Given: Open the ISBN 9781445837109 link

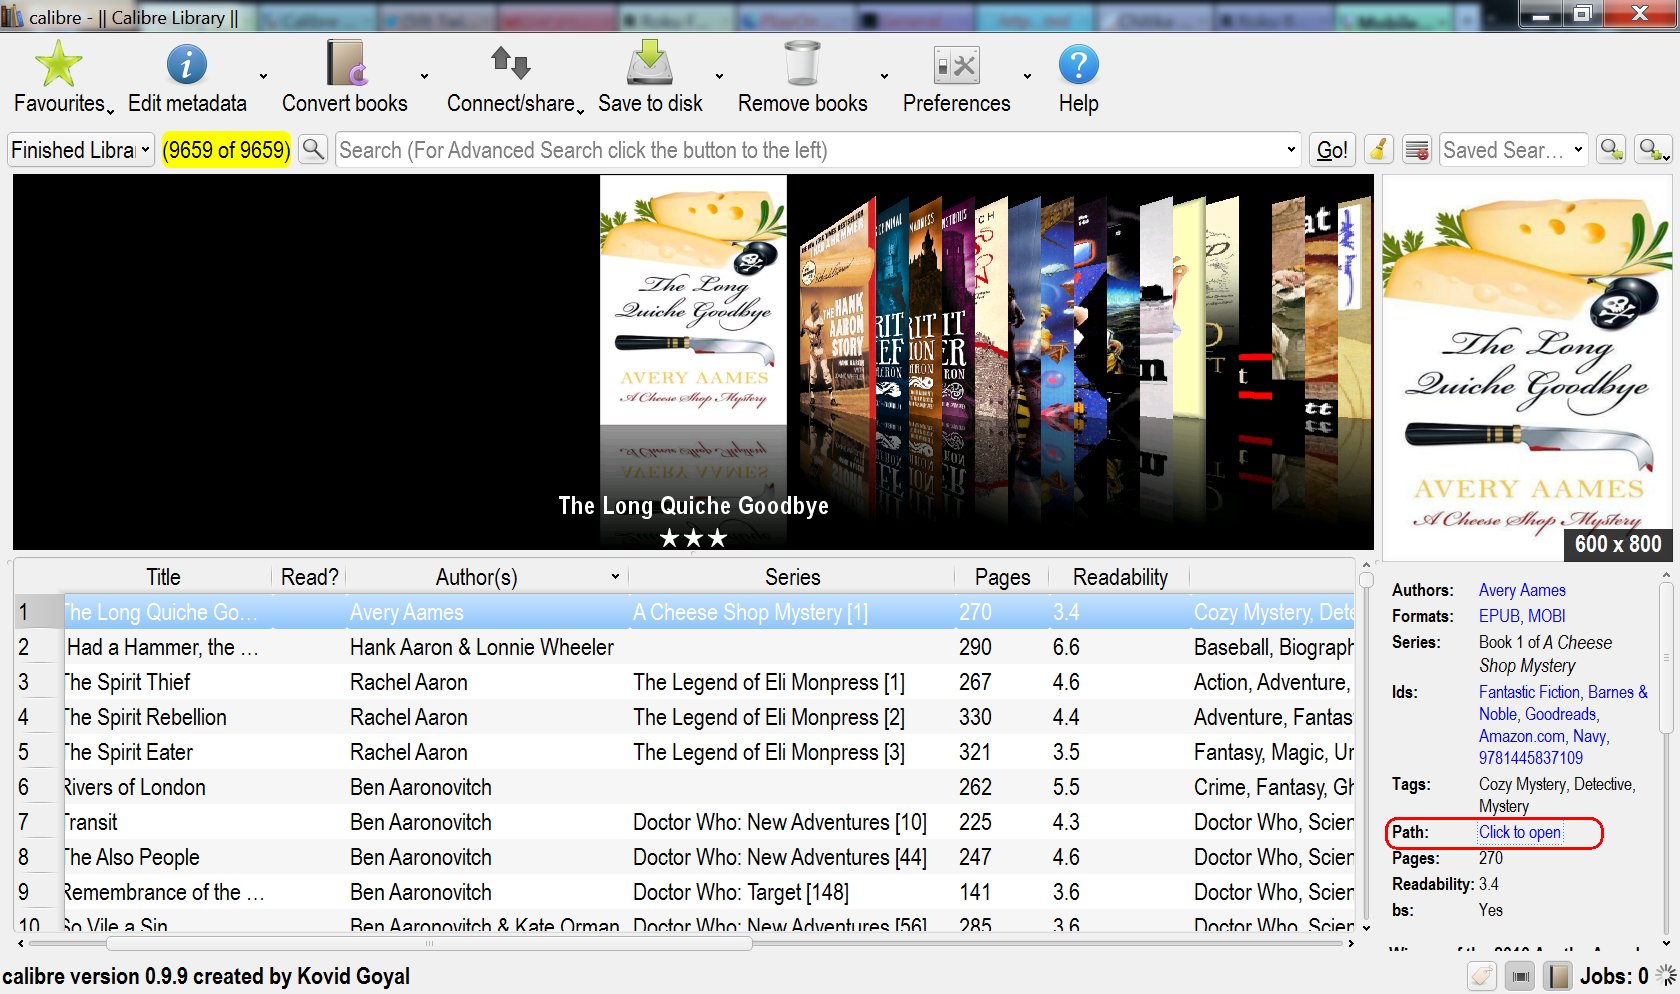Looking at the screenshot, I should [x=1531, y=758].
